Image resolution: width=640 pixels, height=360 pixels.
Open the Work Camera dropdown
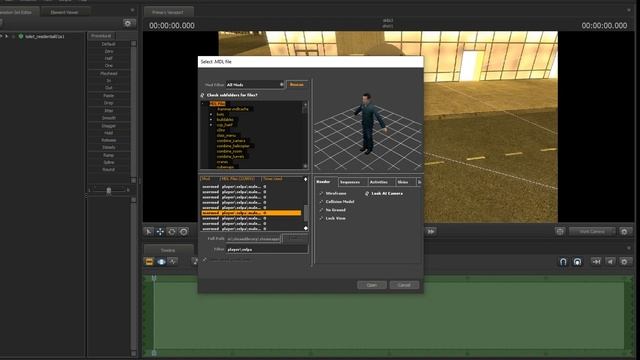592,231
